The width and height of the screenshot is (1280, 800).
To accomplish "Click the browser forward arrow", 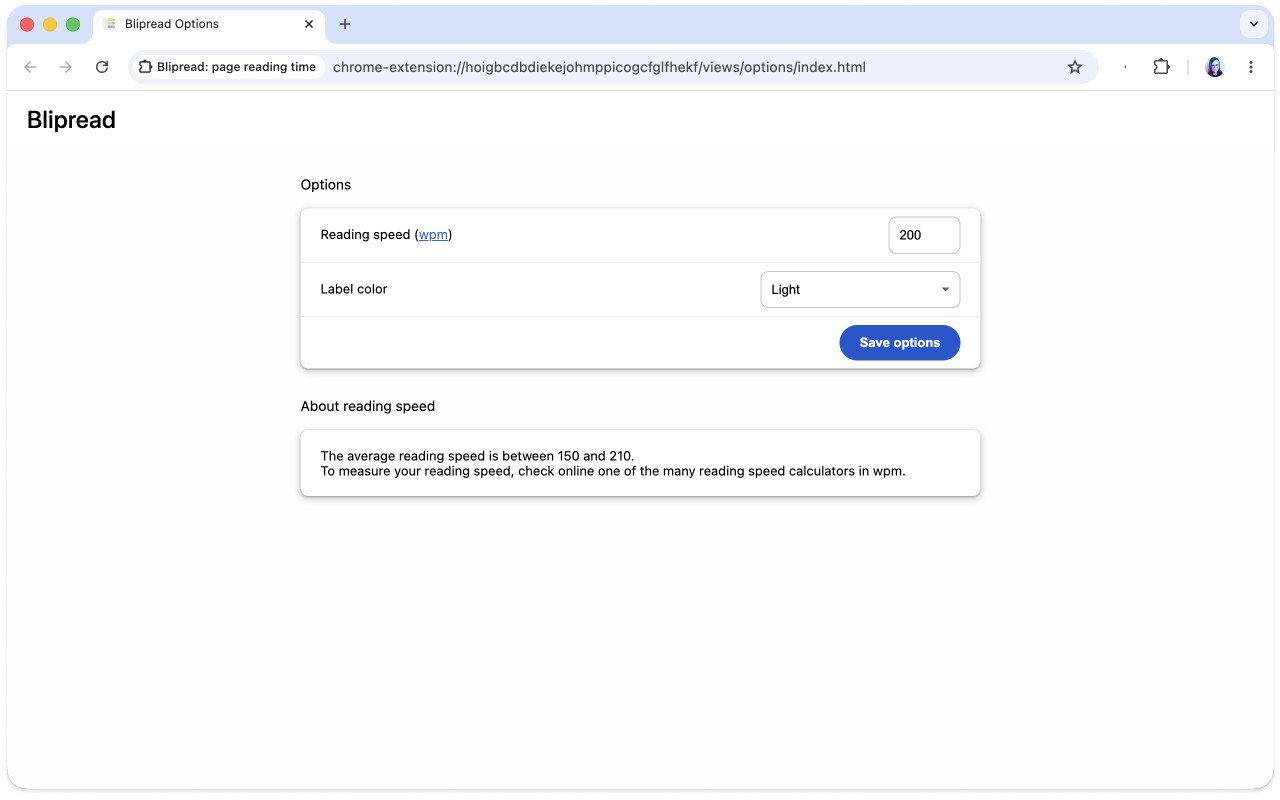I will coord(66,67).
